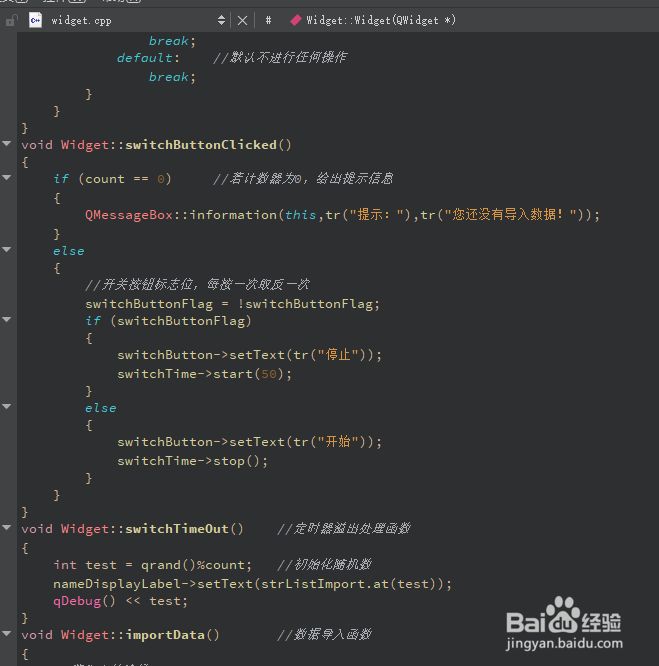
Task: Collapse the switchTimeOut function fold marker
Action: [x=7, y=528]
